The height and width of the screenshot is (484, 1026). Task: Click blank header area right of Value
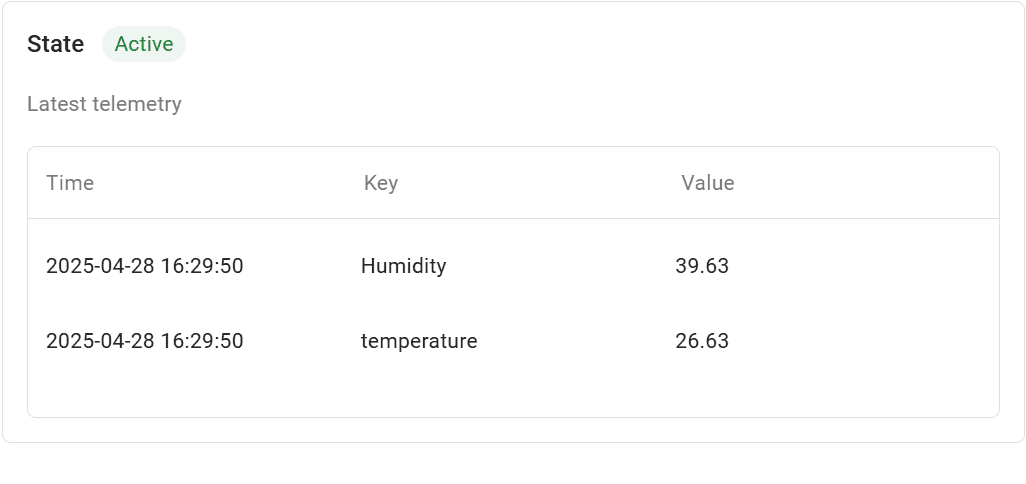tap(870, 183)
